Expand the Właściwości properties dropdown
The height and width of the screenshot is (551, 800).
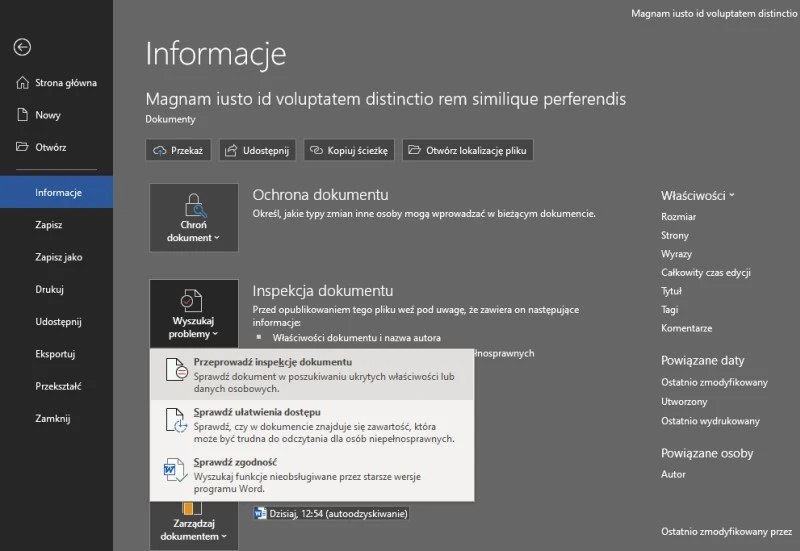[697, 196]
